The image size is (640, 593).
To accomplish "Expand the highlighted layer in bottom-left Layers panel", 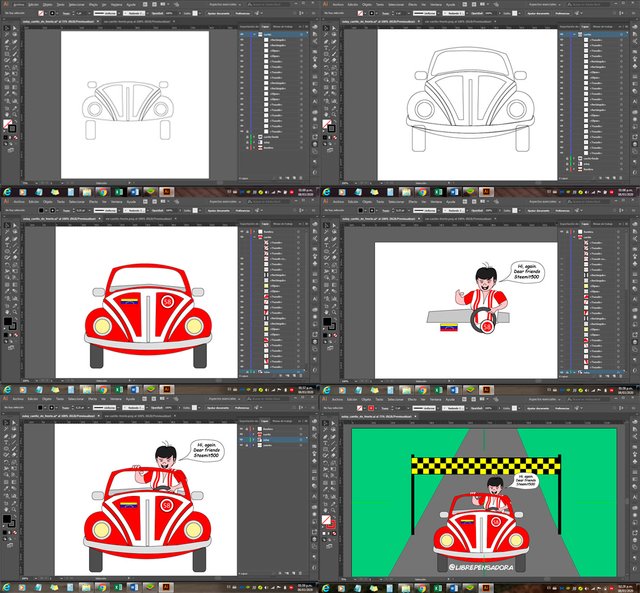I will (253, 440).
